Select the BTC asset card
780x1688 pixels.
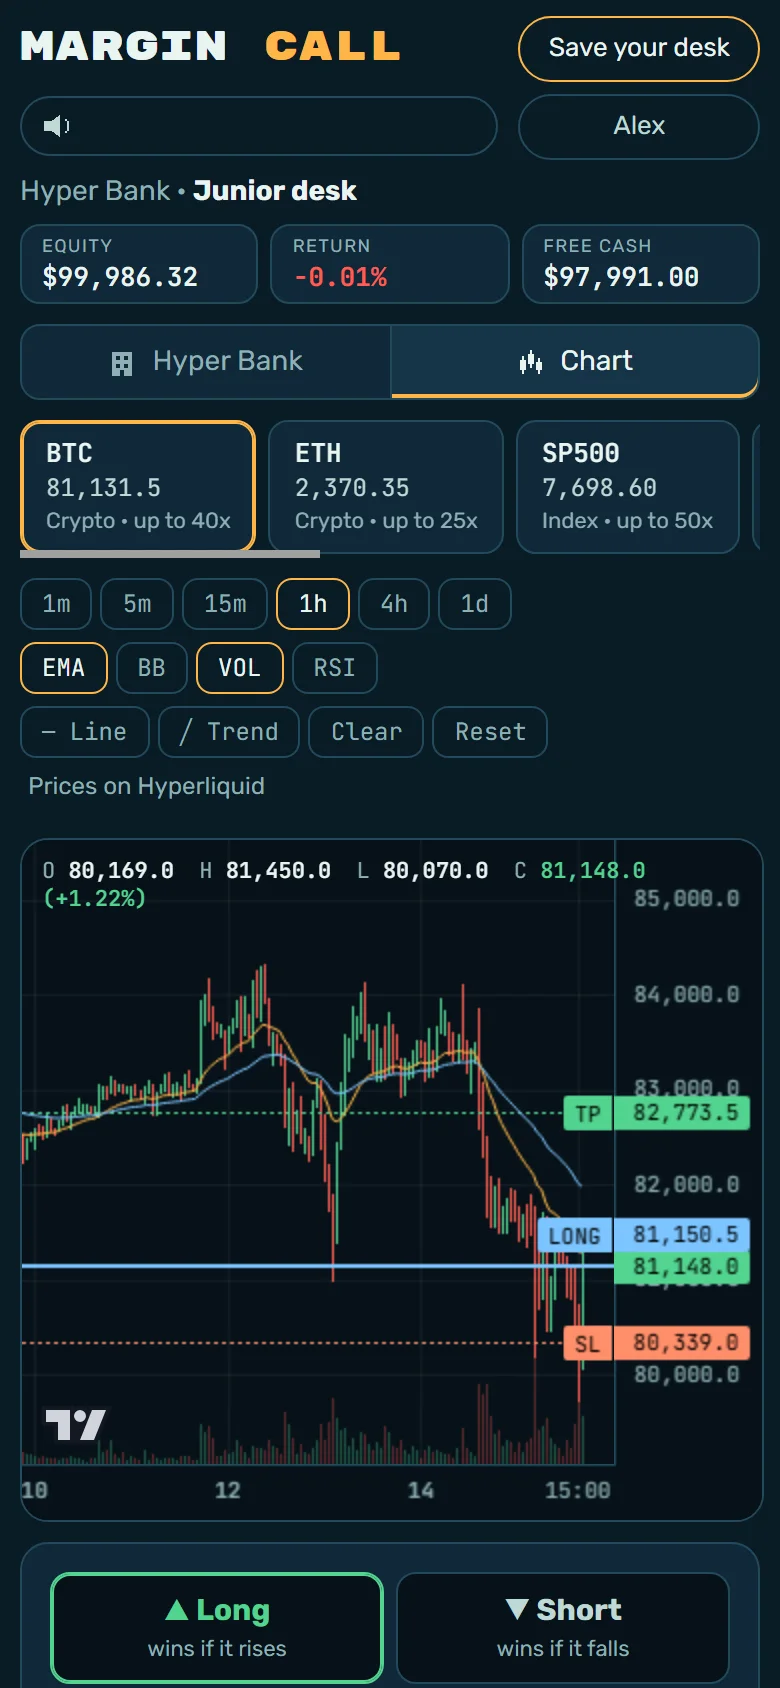click(x=138, y=487)
